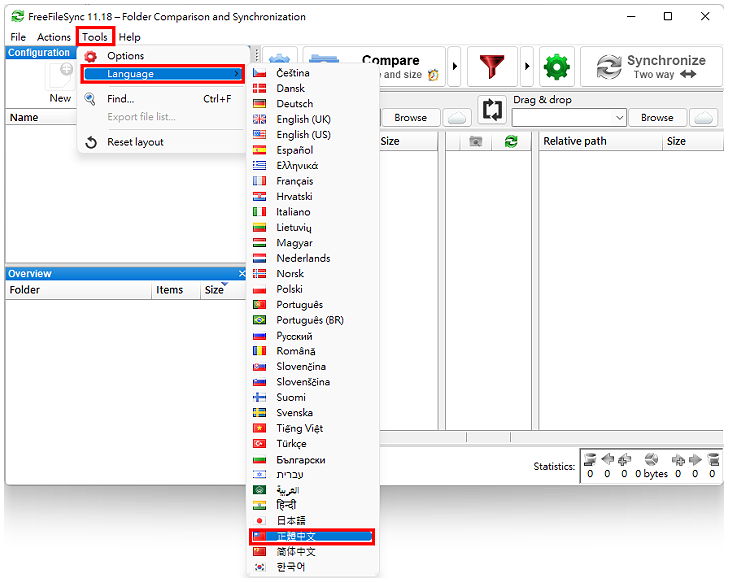Click the category camera column icon

point(475,141)
